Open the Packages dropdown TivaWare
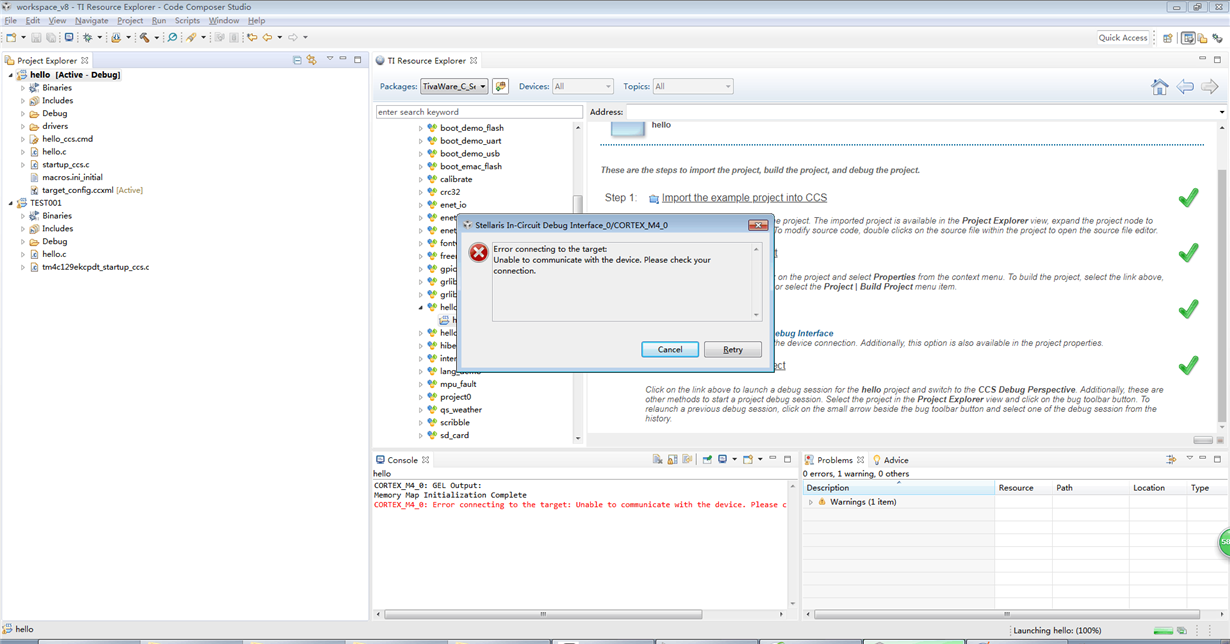1230x644 pixels. (x=454, y=87)
